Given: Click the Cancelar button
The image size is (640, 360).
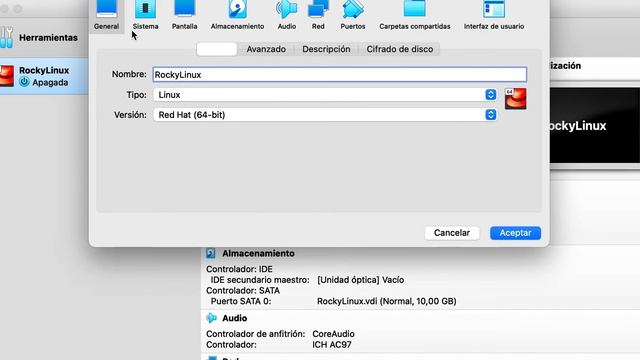Looking at the screenshot, I should [x=452, y=233].
